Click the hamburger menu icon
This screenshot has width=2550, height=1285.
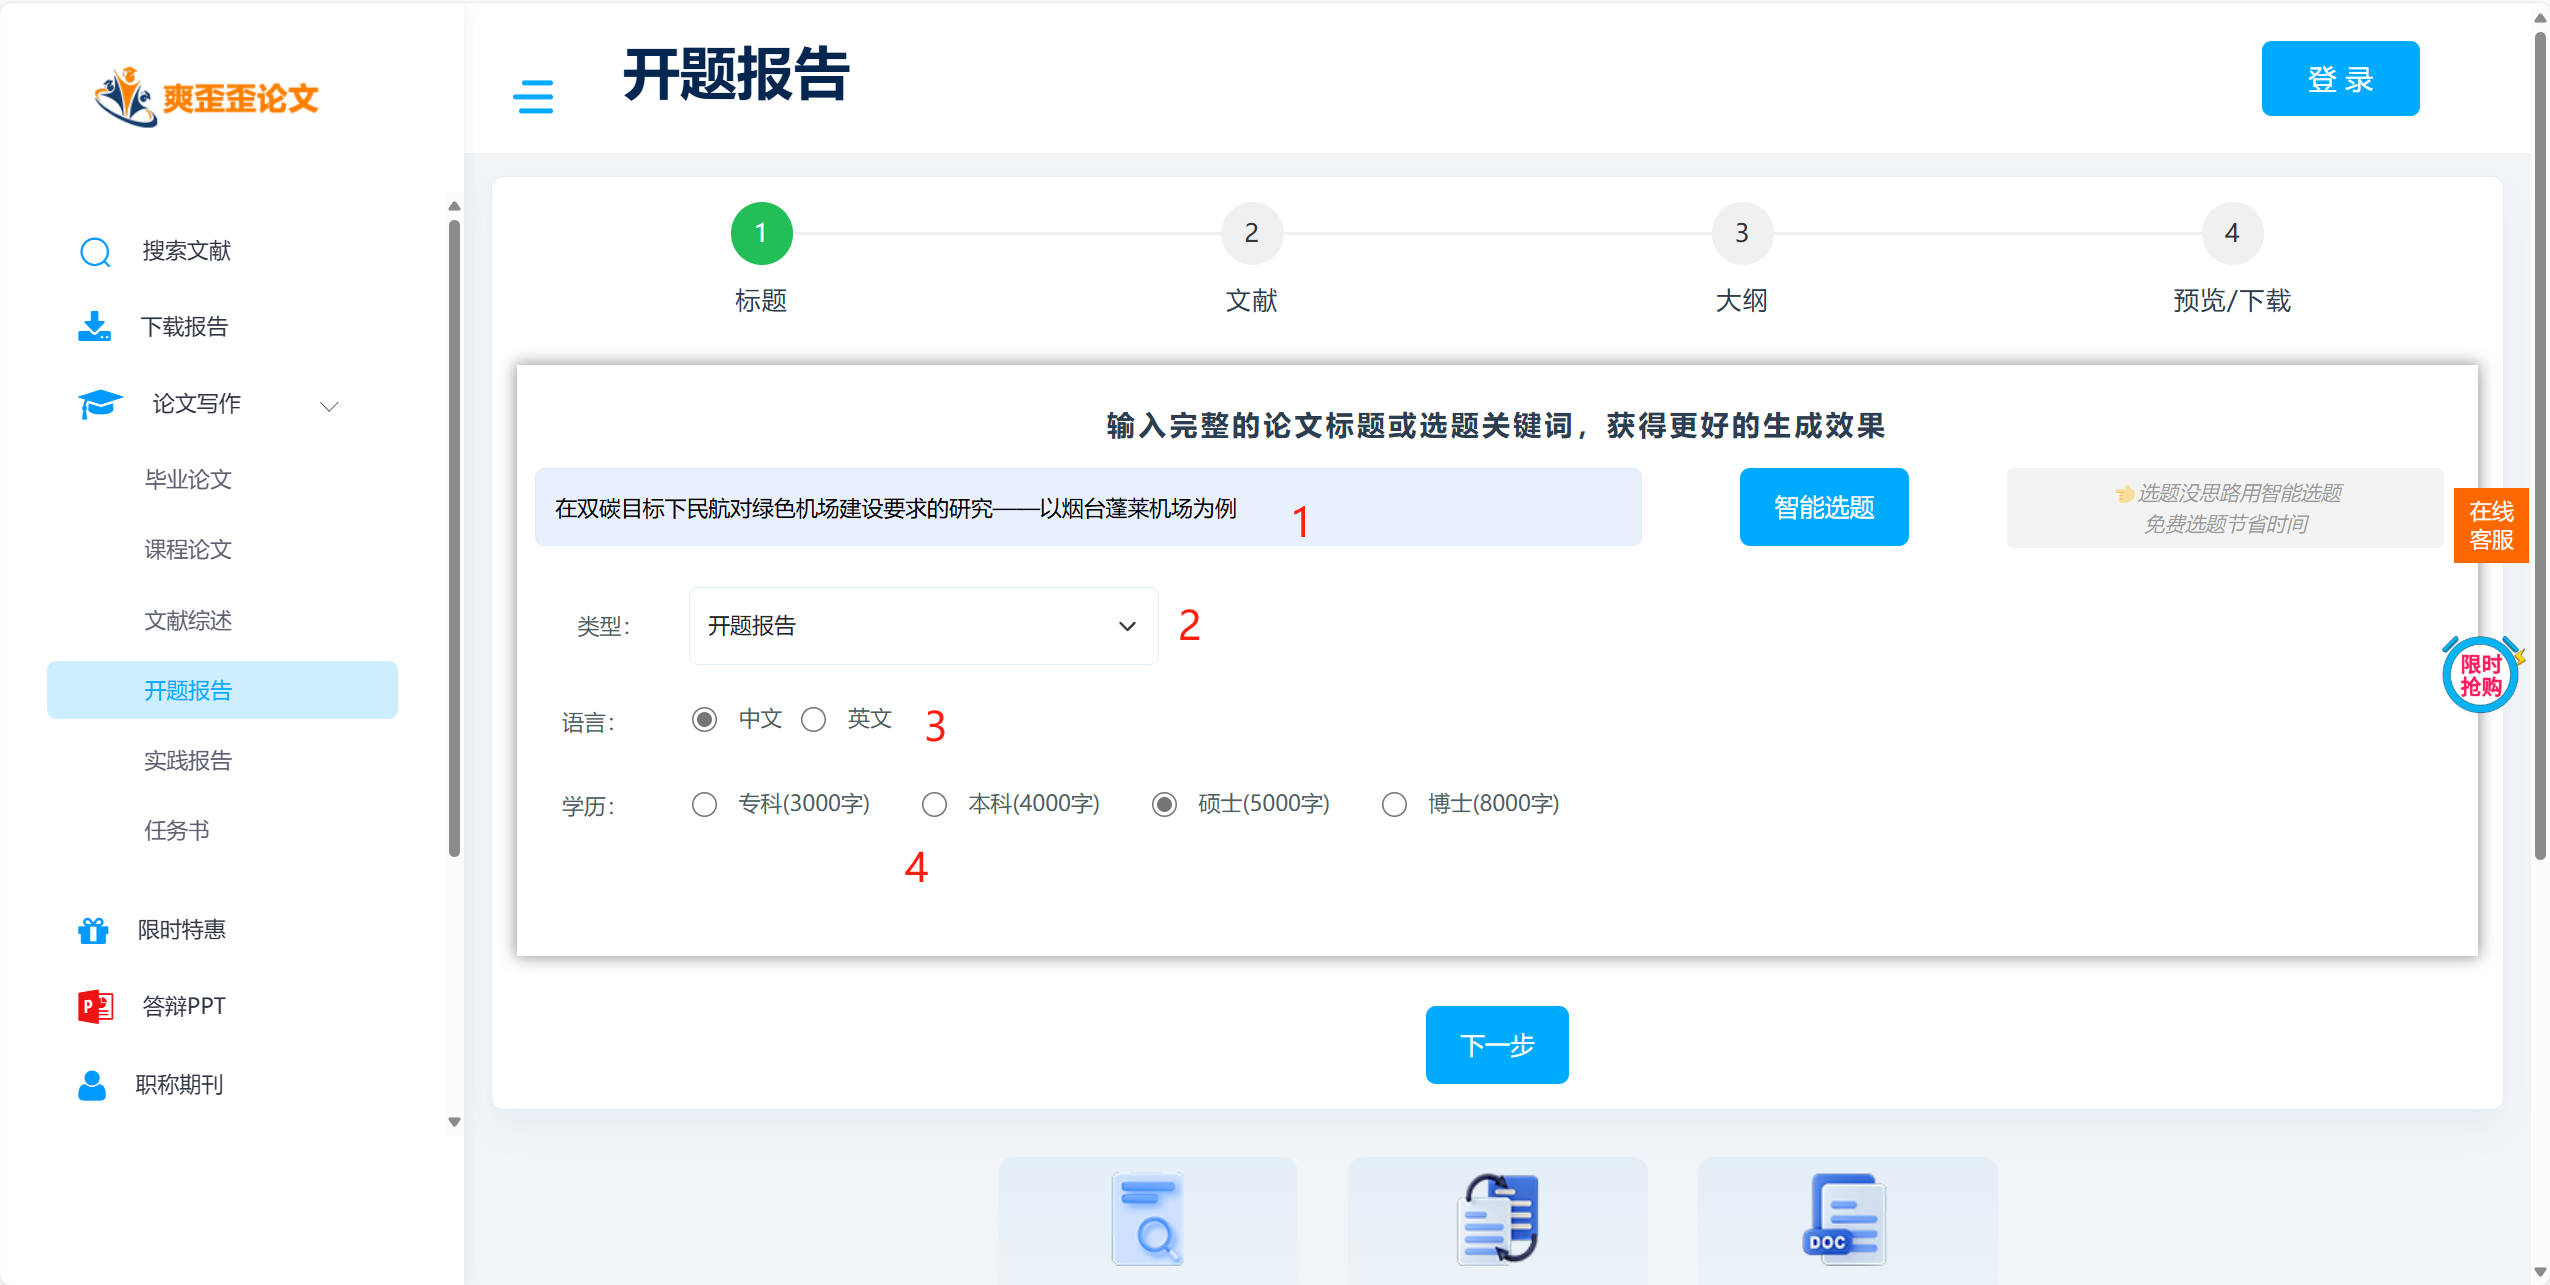(533, 97)
